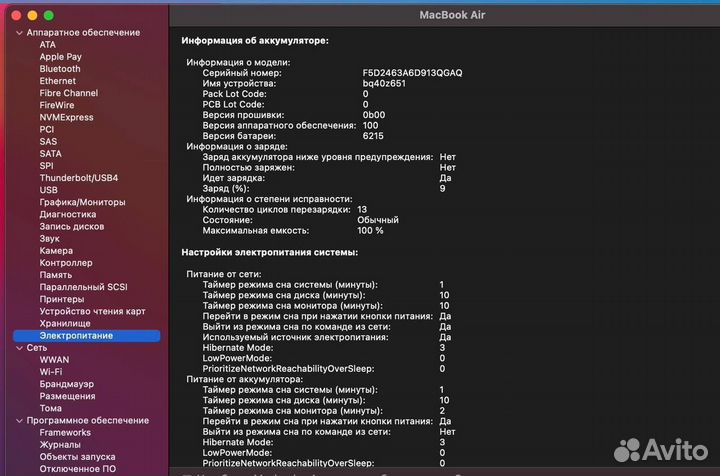Image resolution: width=720 pixels, height=476 pixels.
Task: Click the green zoom window button
Action: coord(48,16)
